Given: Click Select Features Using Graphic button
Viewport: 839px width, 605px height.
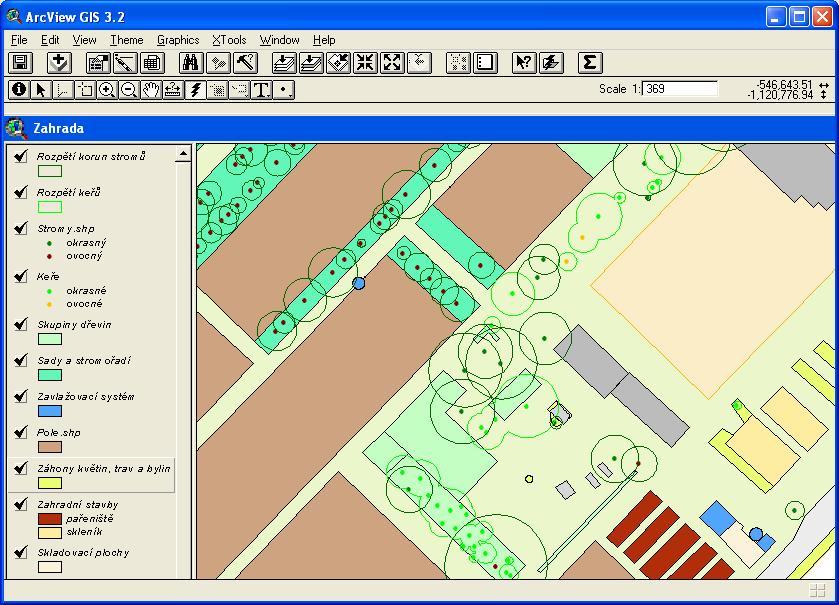Looking at the screenshot, I should pos(459,63).
